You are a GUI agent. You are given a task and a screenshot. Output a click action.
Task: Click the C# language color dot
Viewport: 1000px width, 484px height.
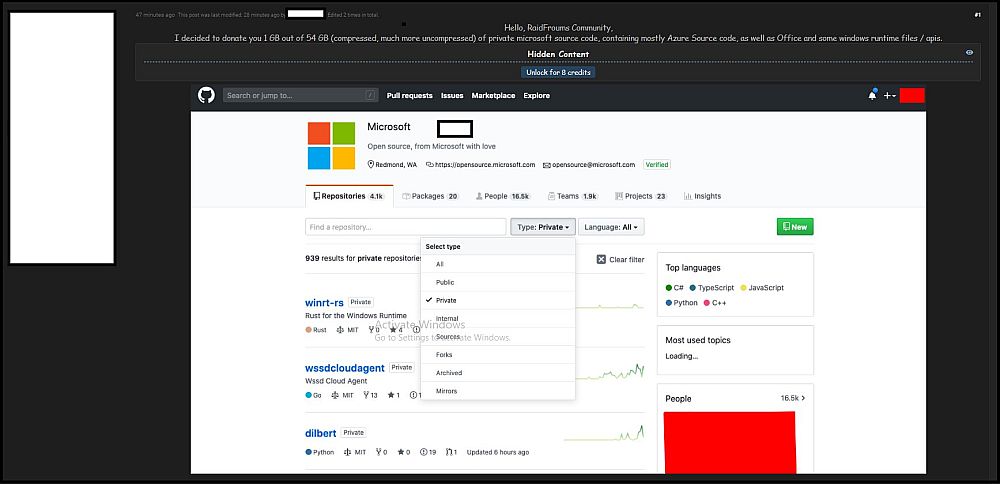(669, 288)
